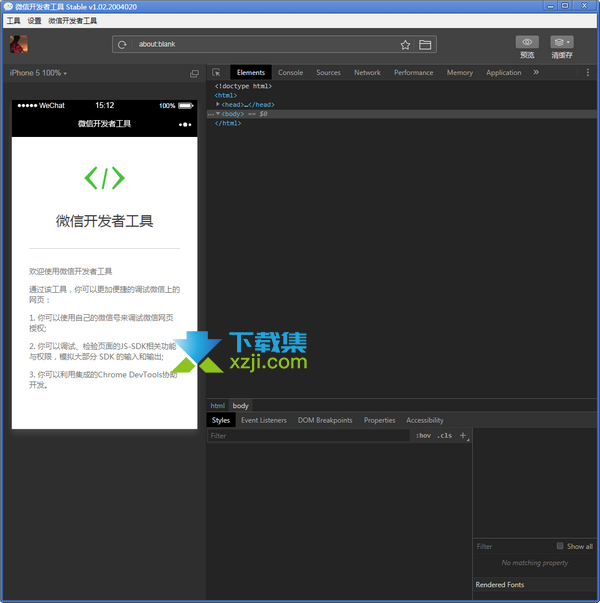Screen dimensions: 600x603
Task: Switch to the Elements tab
Action: [251, 72]
